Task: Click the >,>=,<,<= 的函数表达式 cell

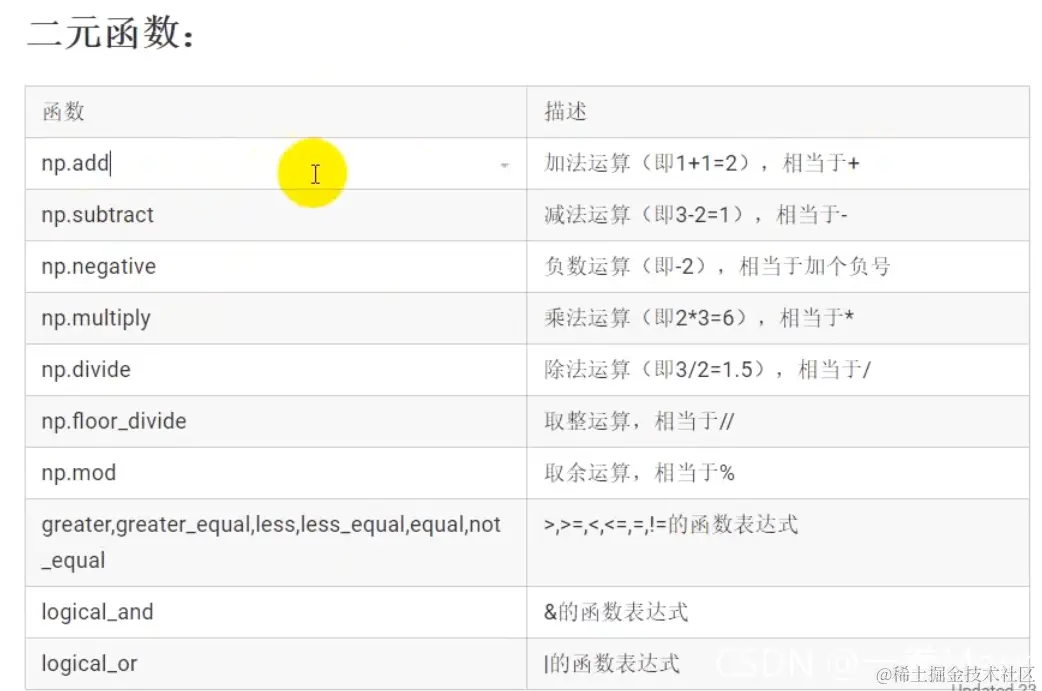Action: coord(778,543)
